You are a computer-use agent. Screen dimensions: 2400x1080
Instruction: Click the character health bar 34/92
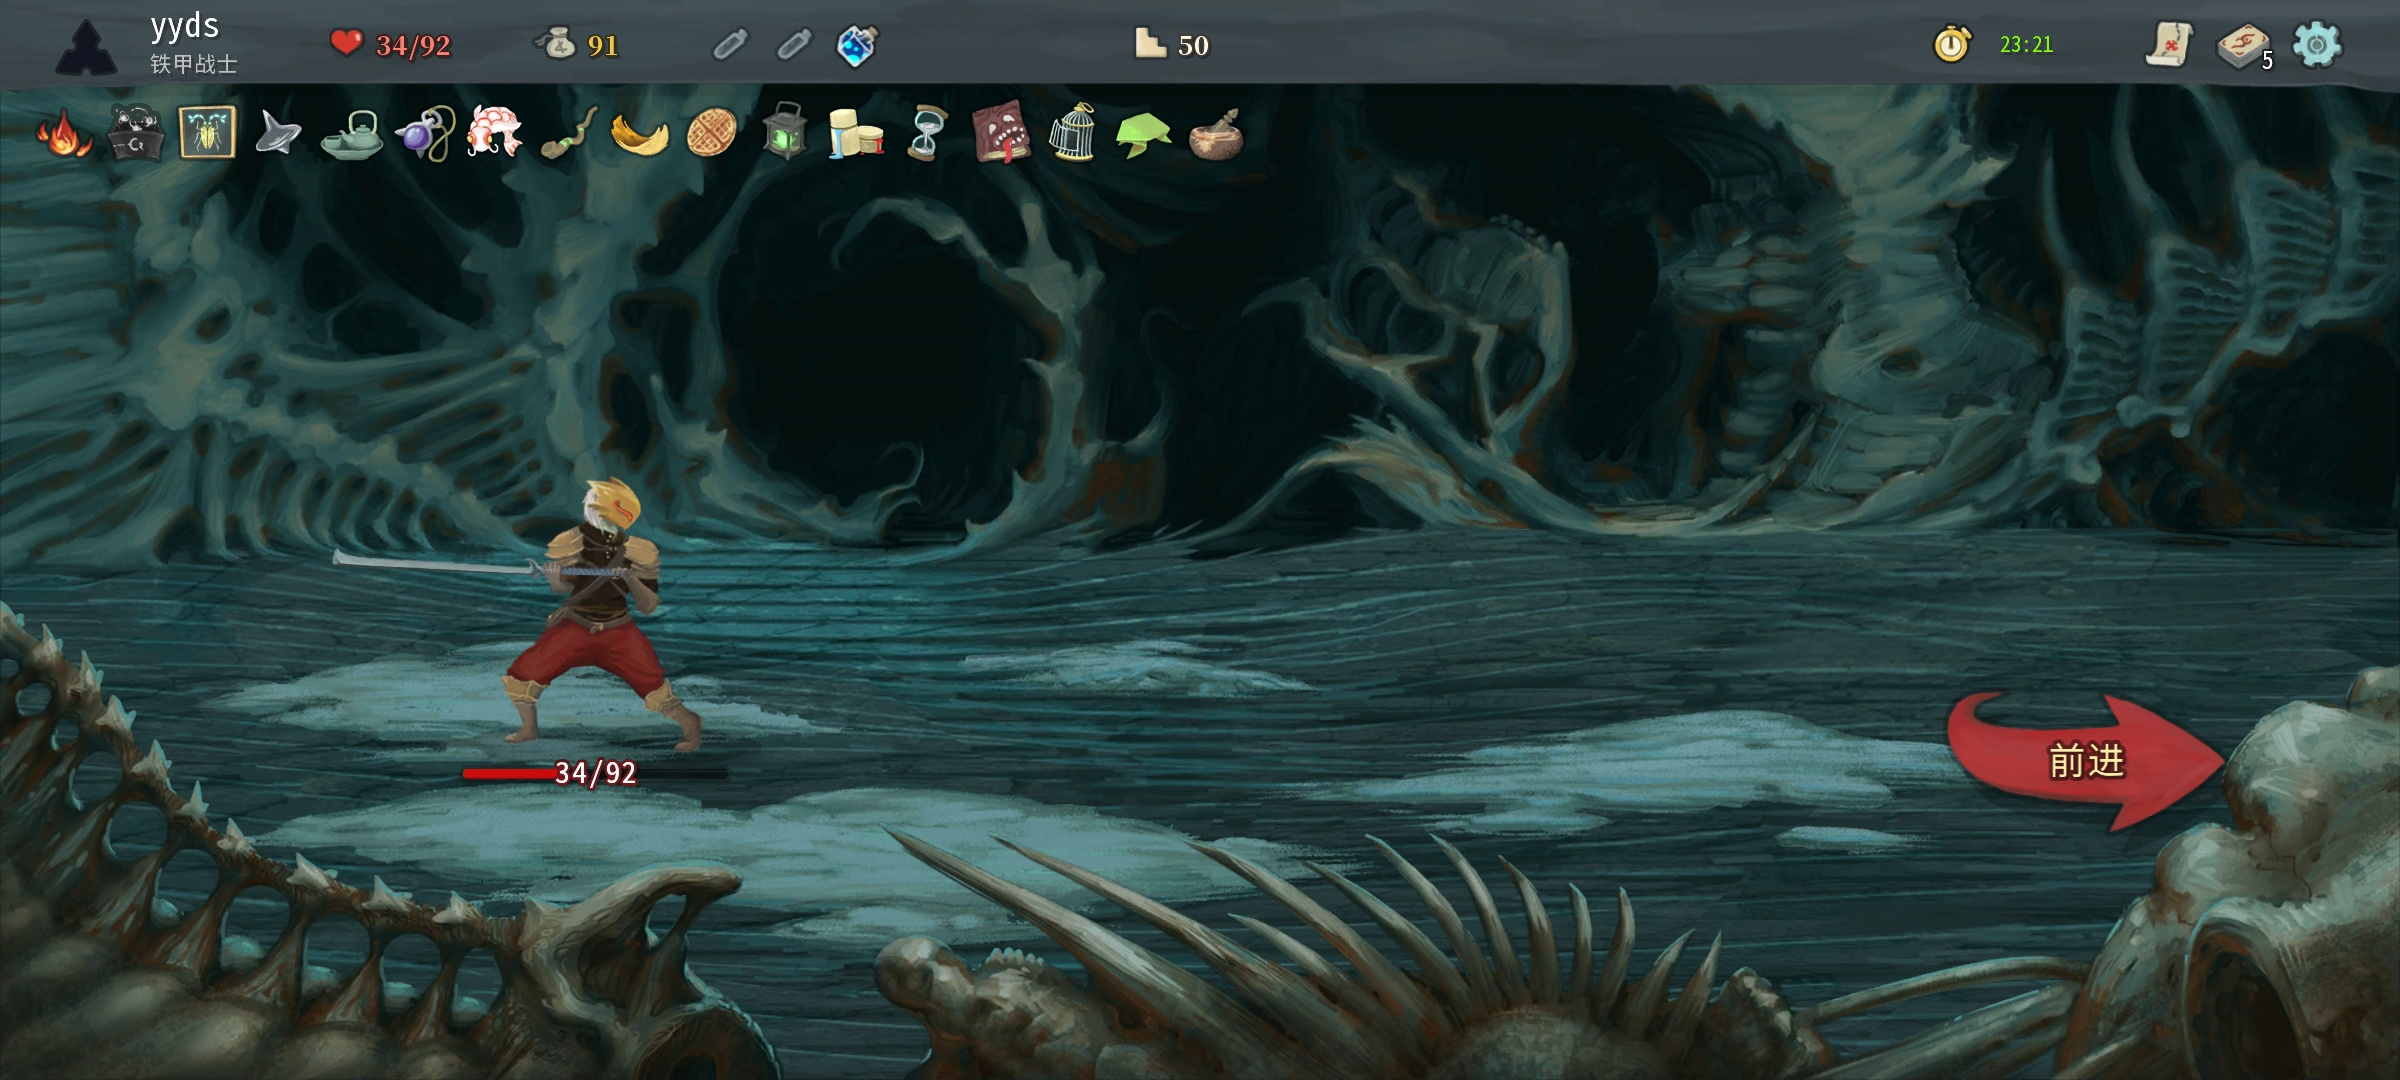[x=595, y=773]
